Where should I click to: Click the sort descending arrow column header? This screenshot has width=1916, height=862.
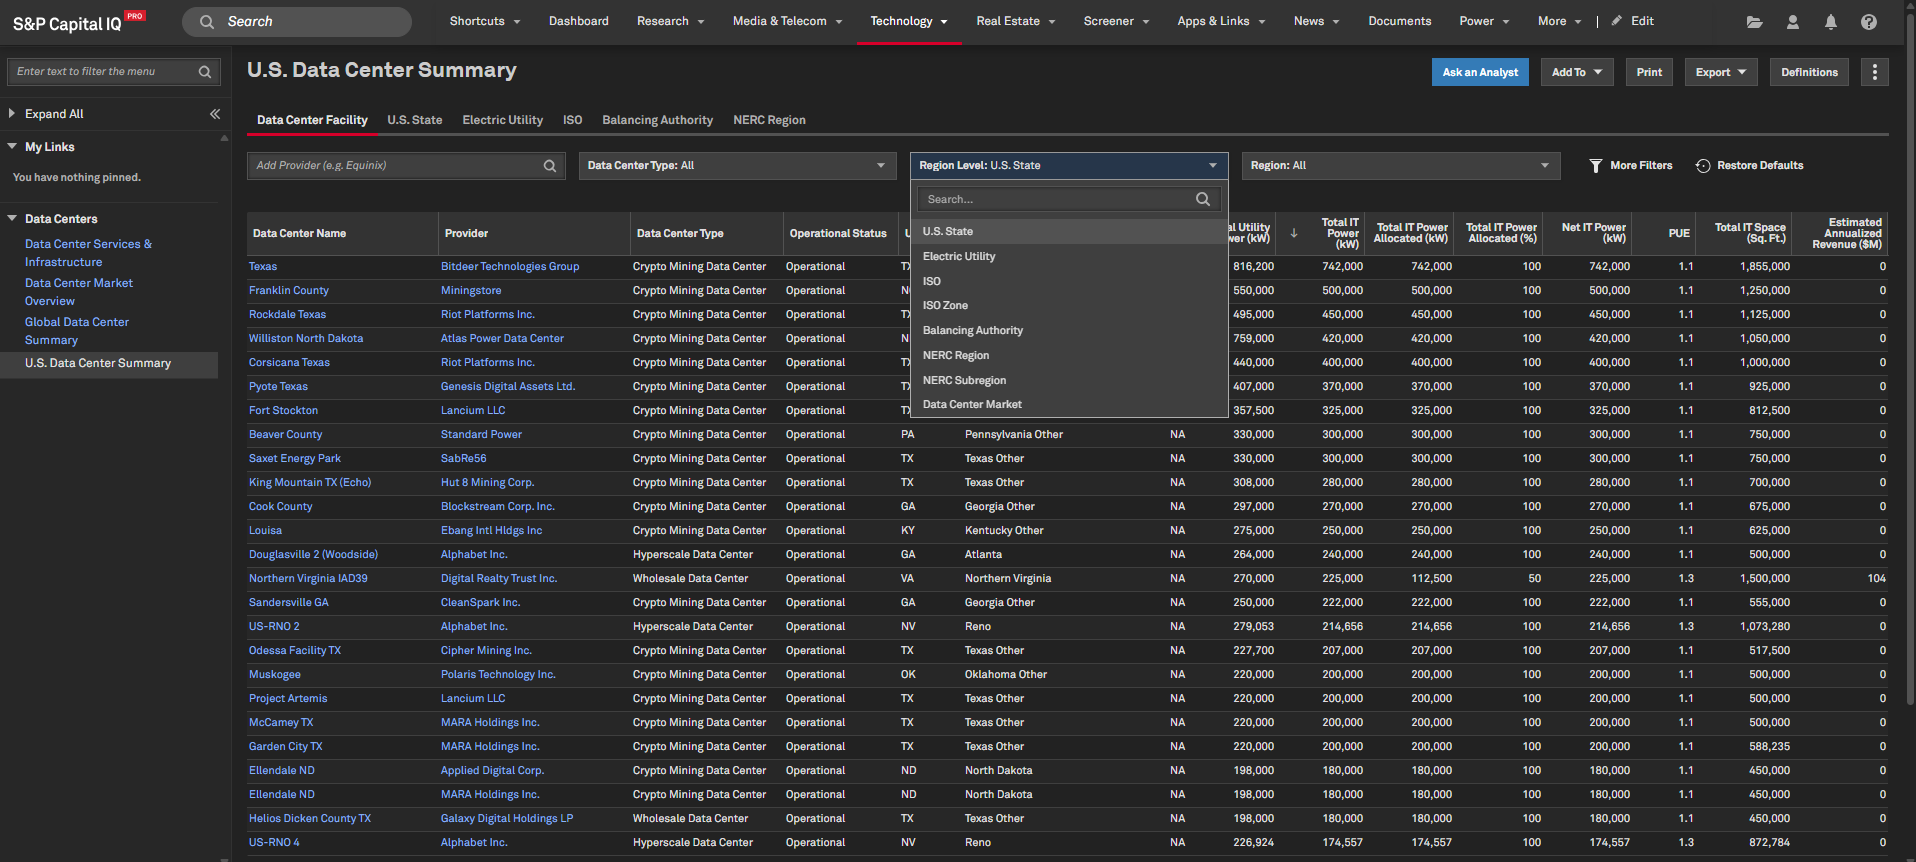(x=1294, y=233)
